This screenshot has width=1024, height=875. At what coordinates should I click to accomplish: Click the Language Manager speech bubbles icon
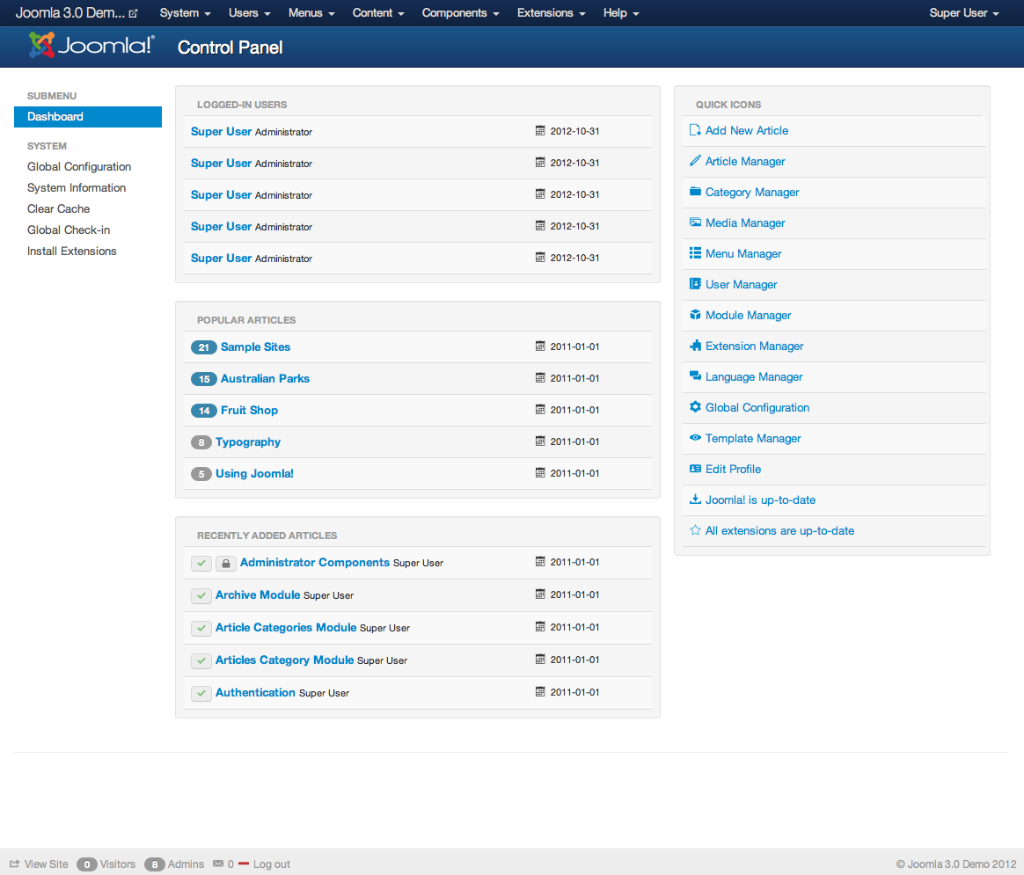695,376
